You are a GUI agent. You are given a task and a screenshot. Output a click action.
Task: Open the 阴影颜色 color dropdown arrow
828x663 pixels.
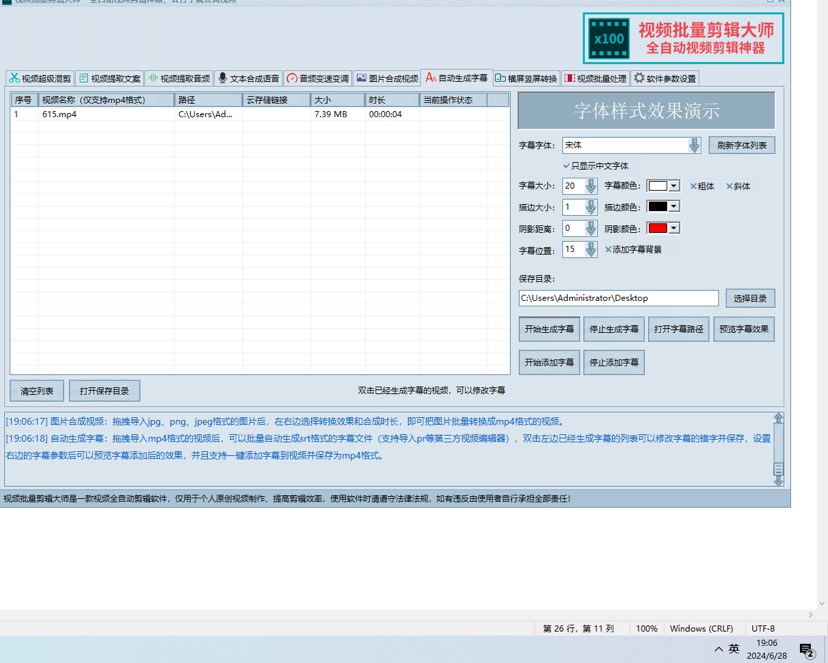point(674,228)
